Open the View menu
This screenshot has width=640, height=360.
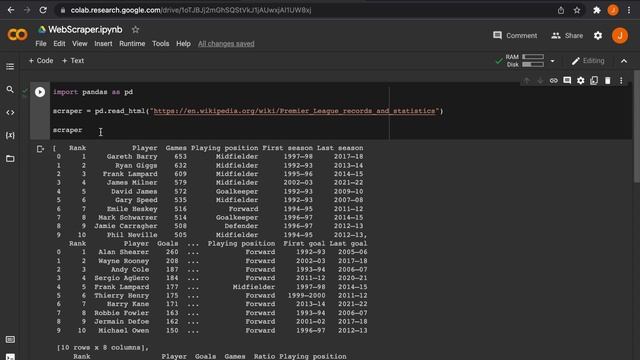click(80, 44)
